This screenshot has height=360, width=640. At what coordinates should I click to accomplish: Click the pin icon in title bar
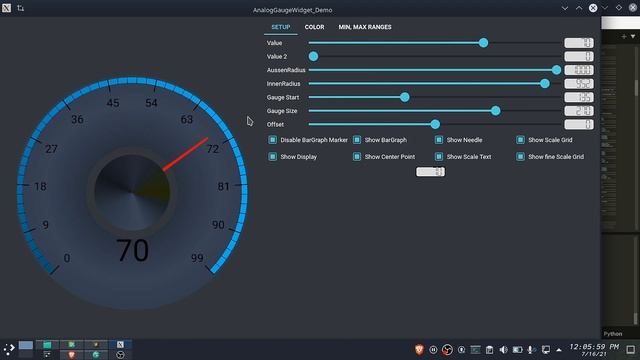(x=21, y=8)
